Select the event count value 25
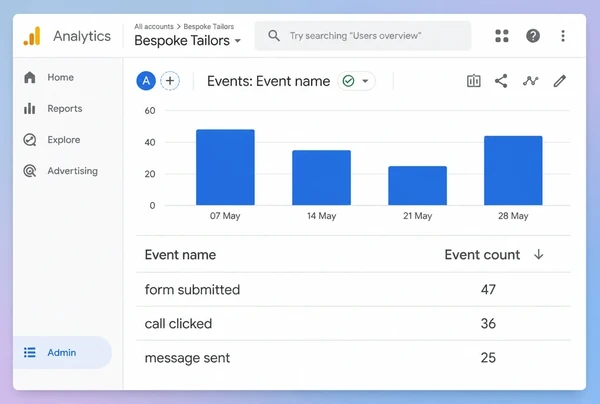The image size is (600, 404). [x=488, y=358]
